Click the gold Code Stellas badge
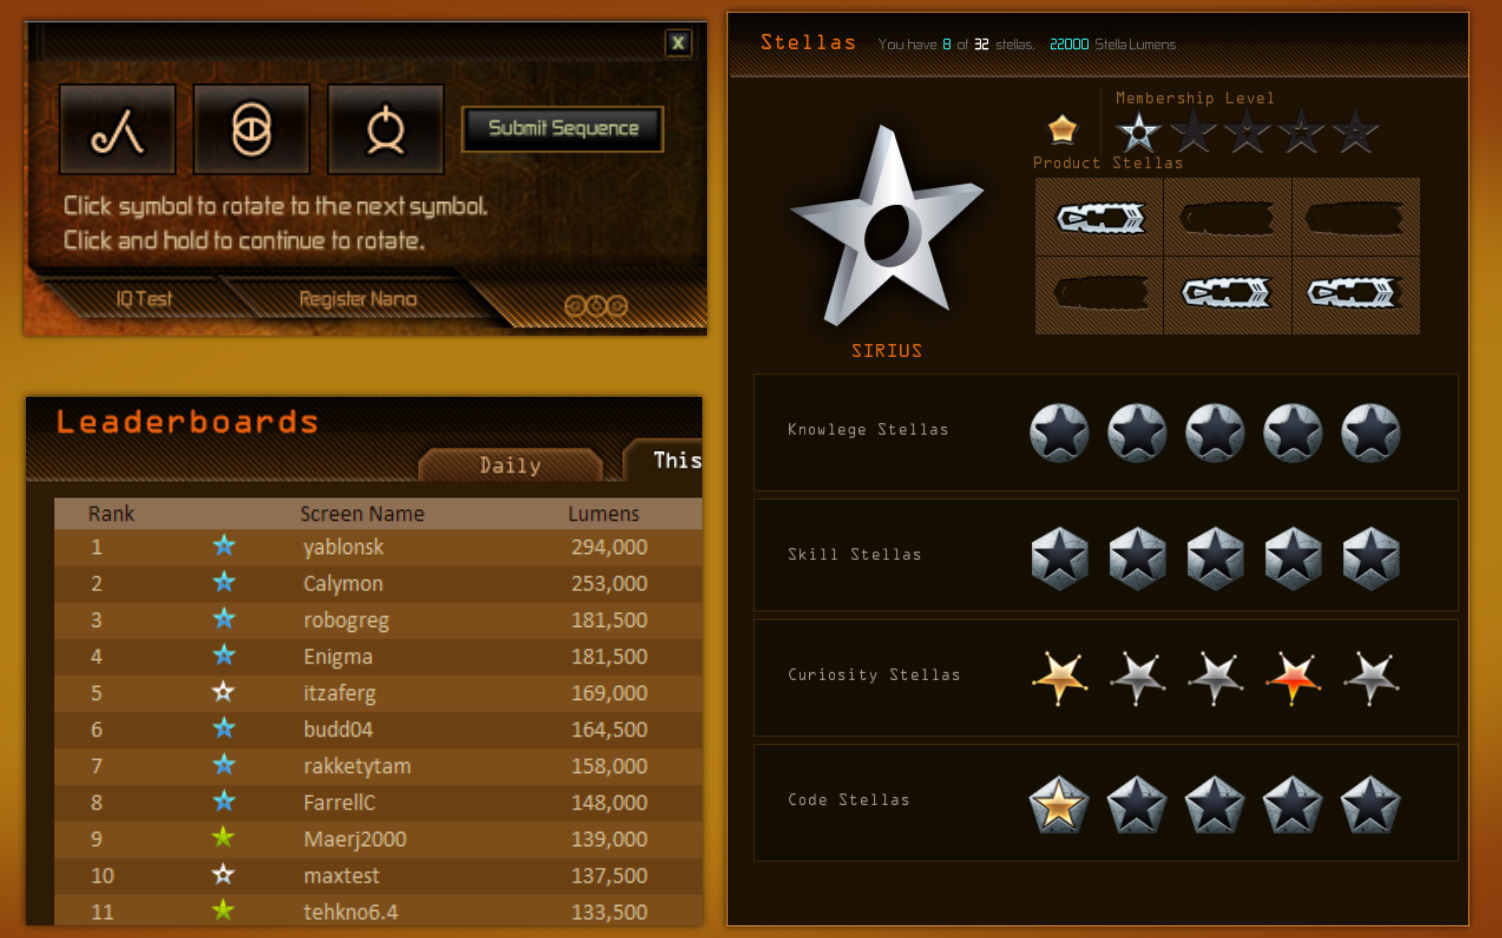 coord(1058,804)
